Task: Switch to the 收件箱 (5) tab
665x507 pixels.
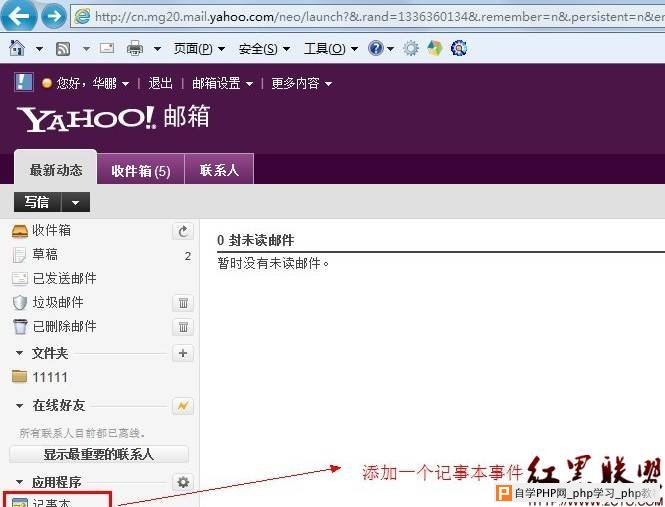Action: pos(141,170)
